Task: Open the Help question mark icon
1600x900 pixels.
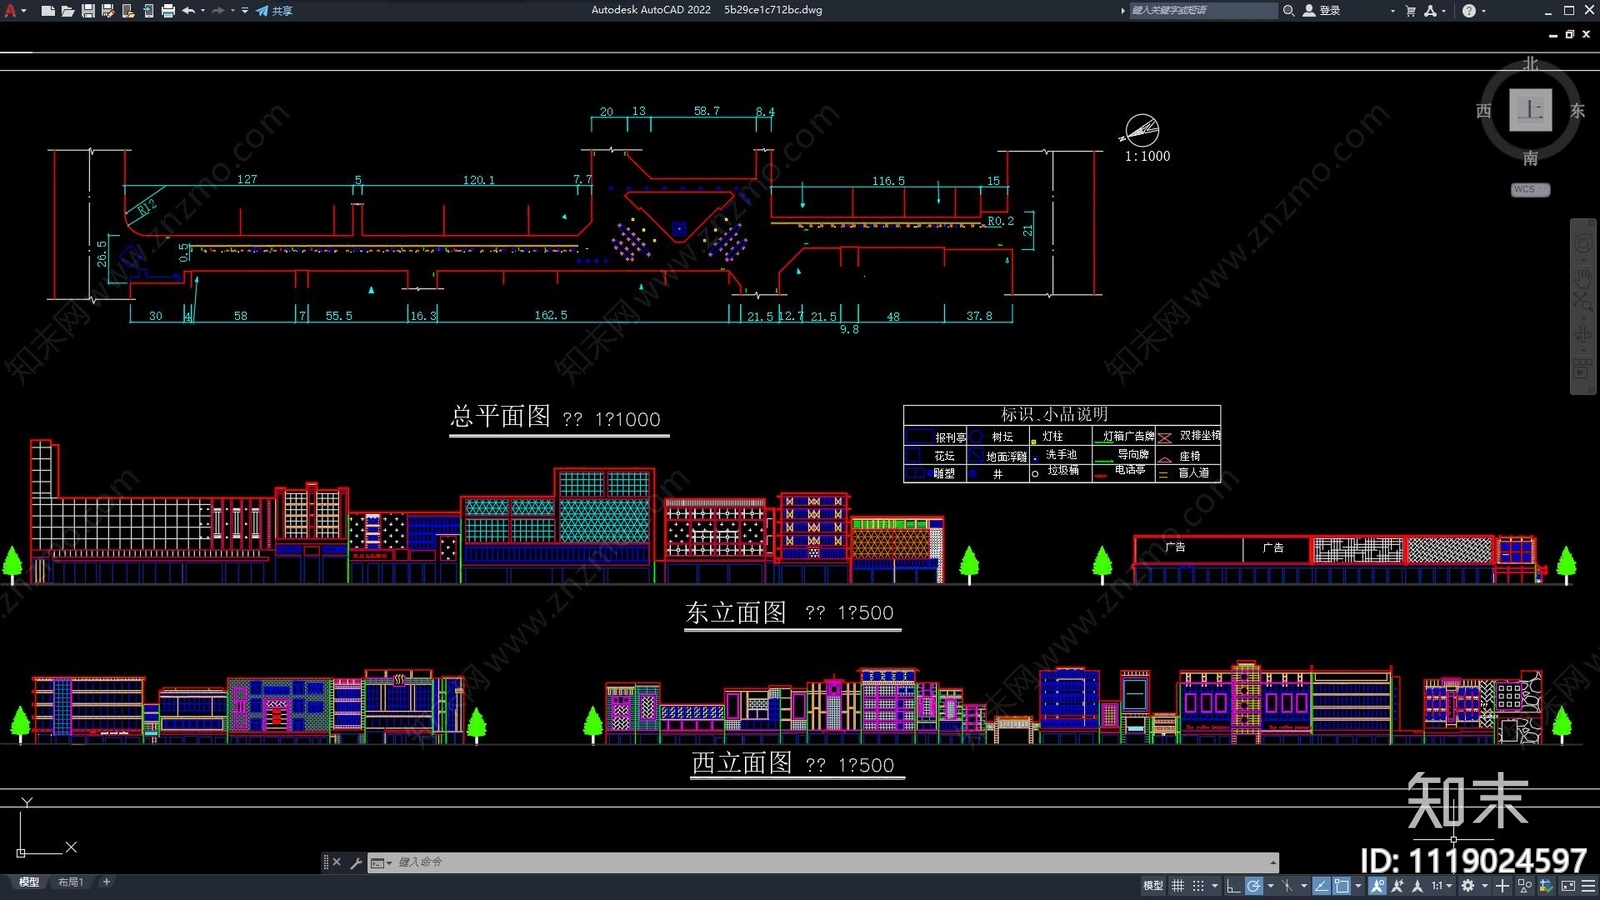Action: (x=1468, y=10)
